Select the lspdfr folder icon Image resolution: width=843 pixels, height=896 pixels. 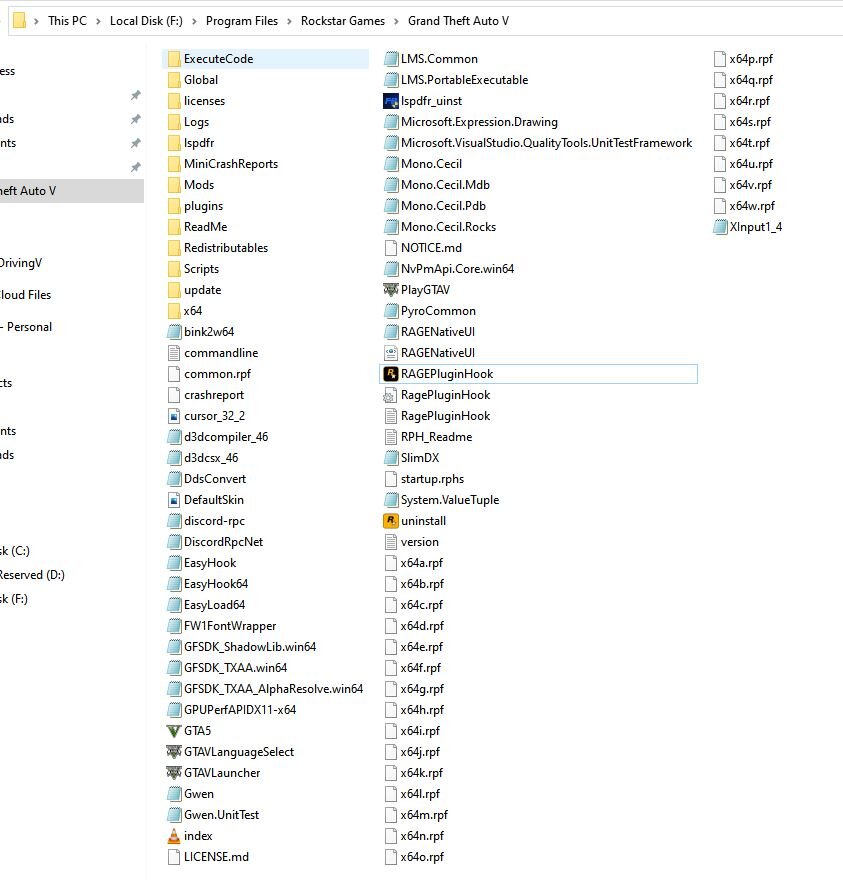coord(174,143)
